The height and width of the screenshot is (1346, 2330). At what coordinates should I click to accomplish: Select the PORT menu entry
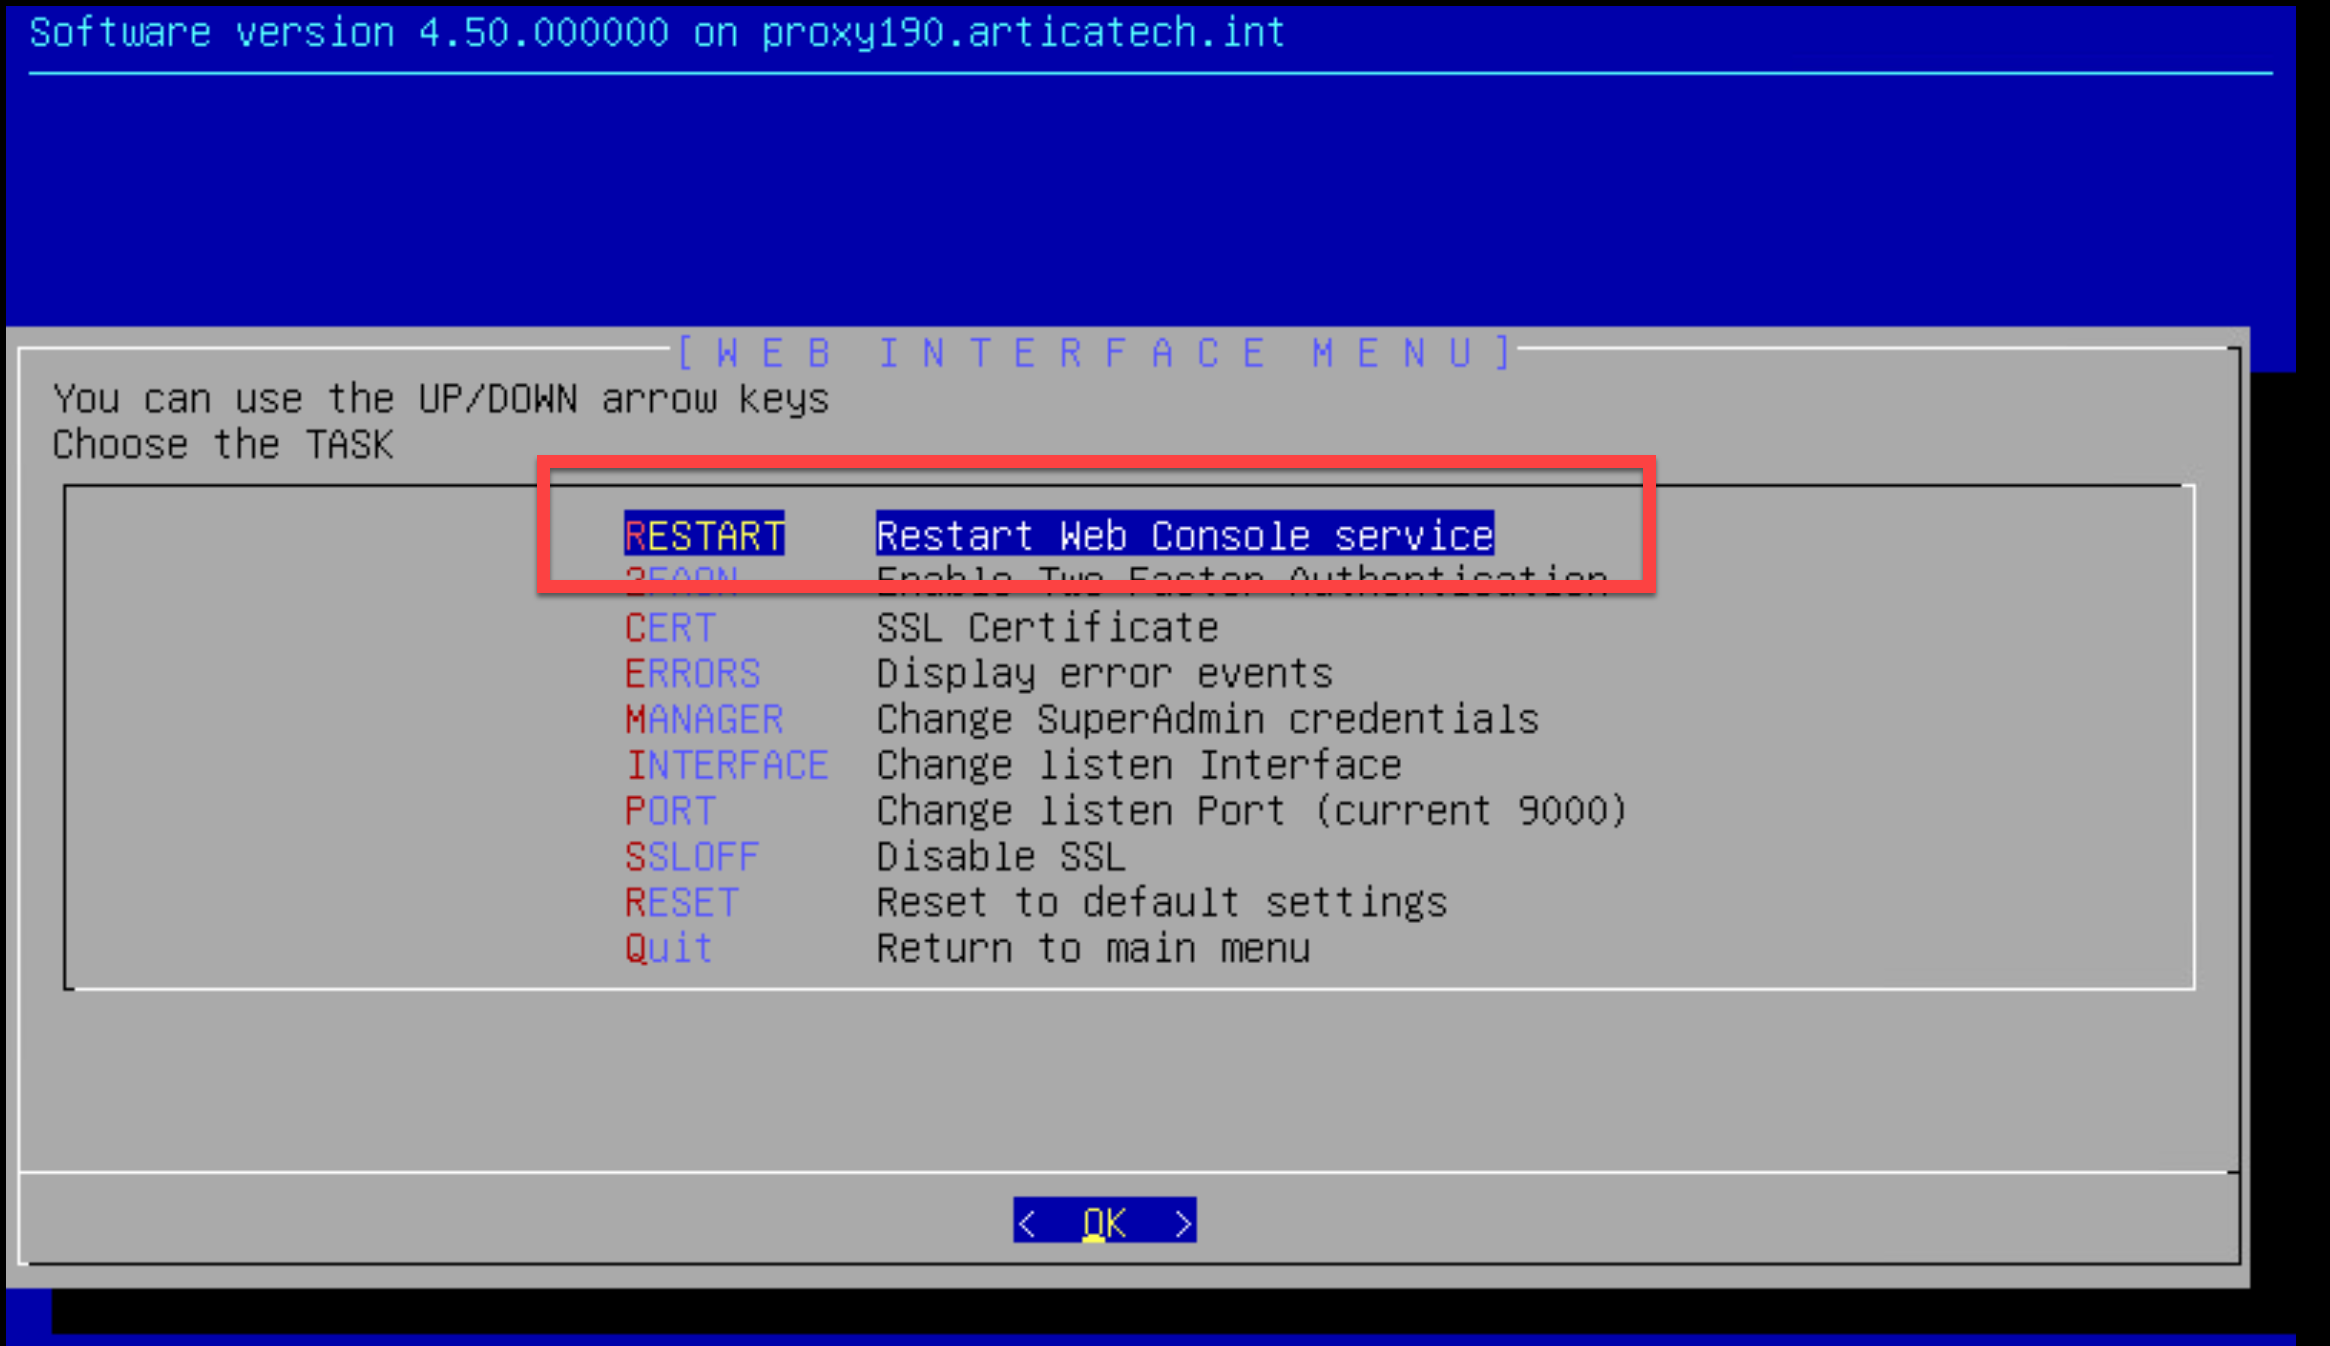point(670,811)
